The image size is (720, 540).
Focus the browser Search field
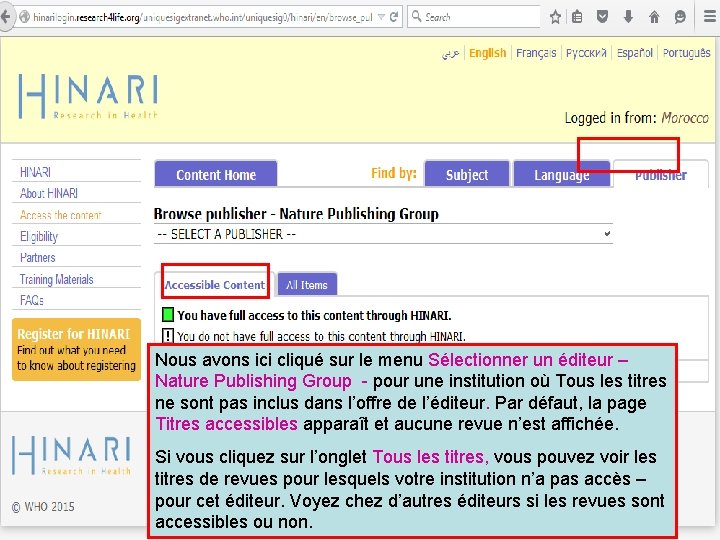pos(473,17)
